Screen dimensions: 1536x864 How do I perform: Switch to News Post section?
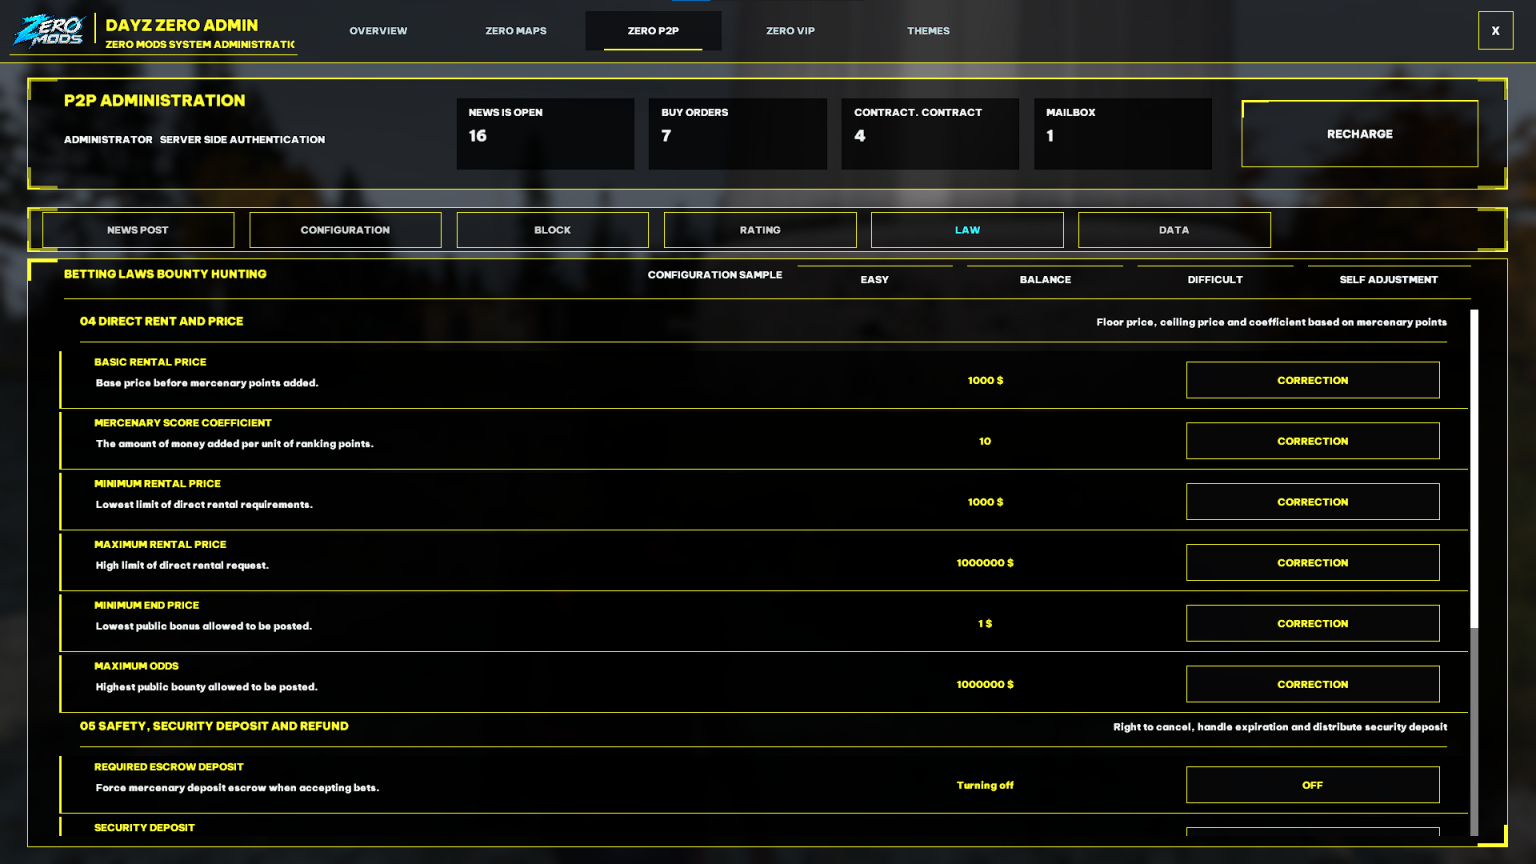[138, 230]
